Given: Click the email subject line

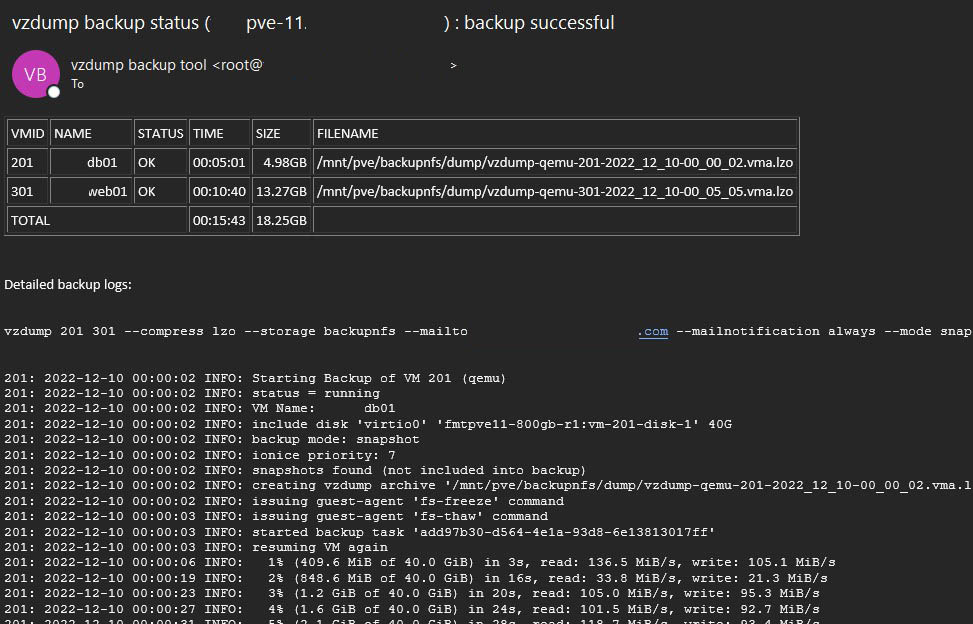Looking at the screenshot, I should 312,22.
